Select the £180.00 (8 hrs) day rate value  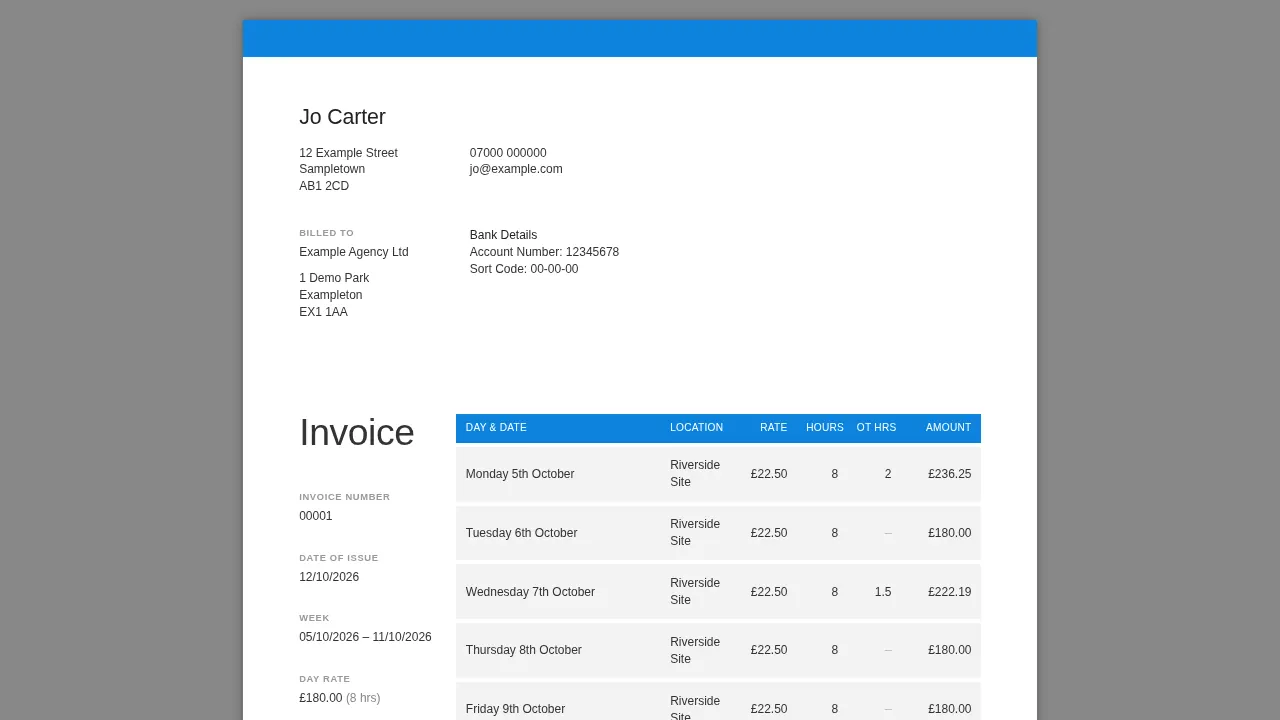pyautogui.click(x=340, y=698)
